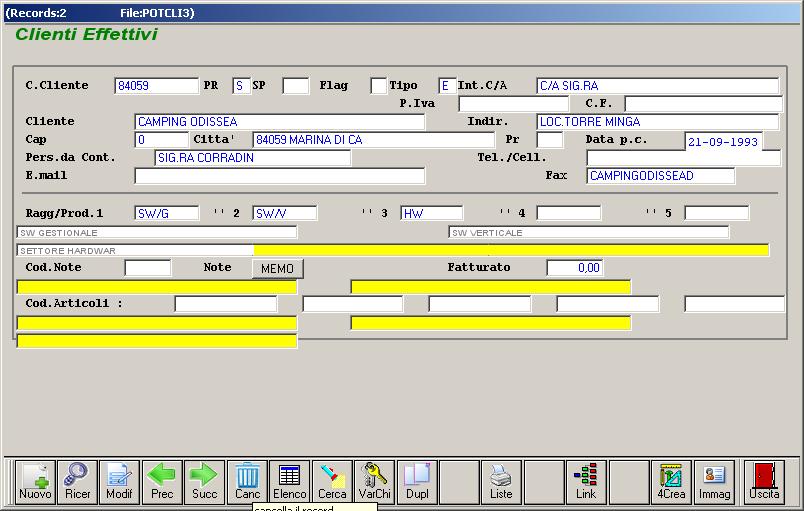Click the SW VERTICALE description box

589,233
